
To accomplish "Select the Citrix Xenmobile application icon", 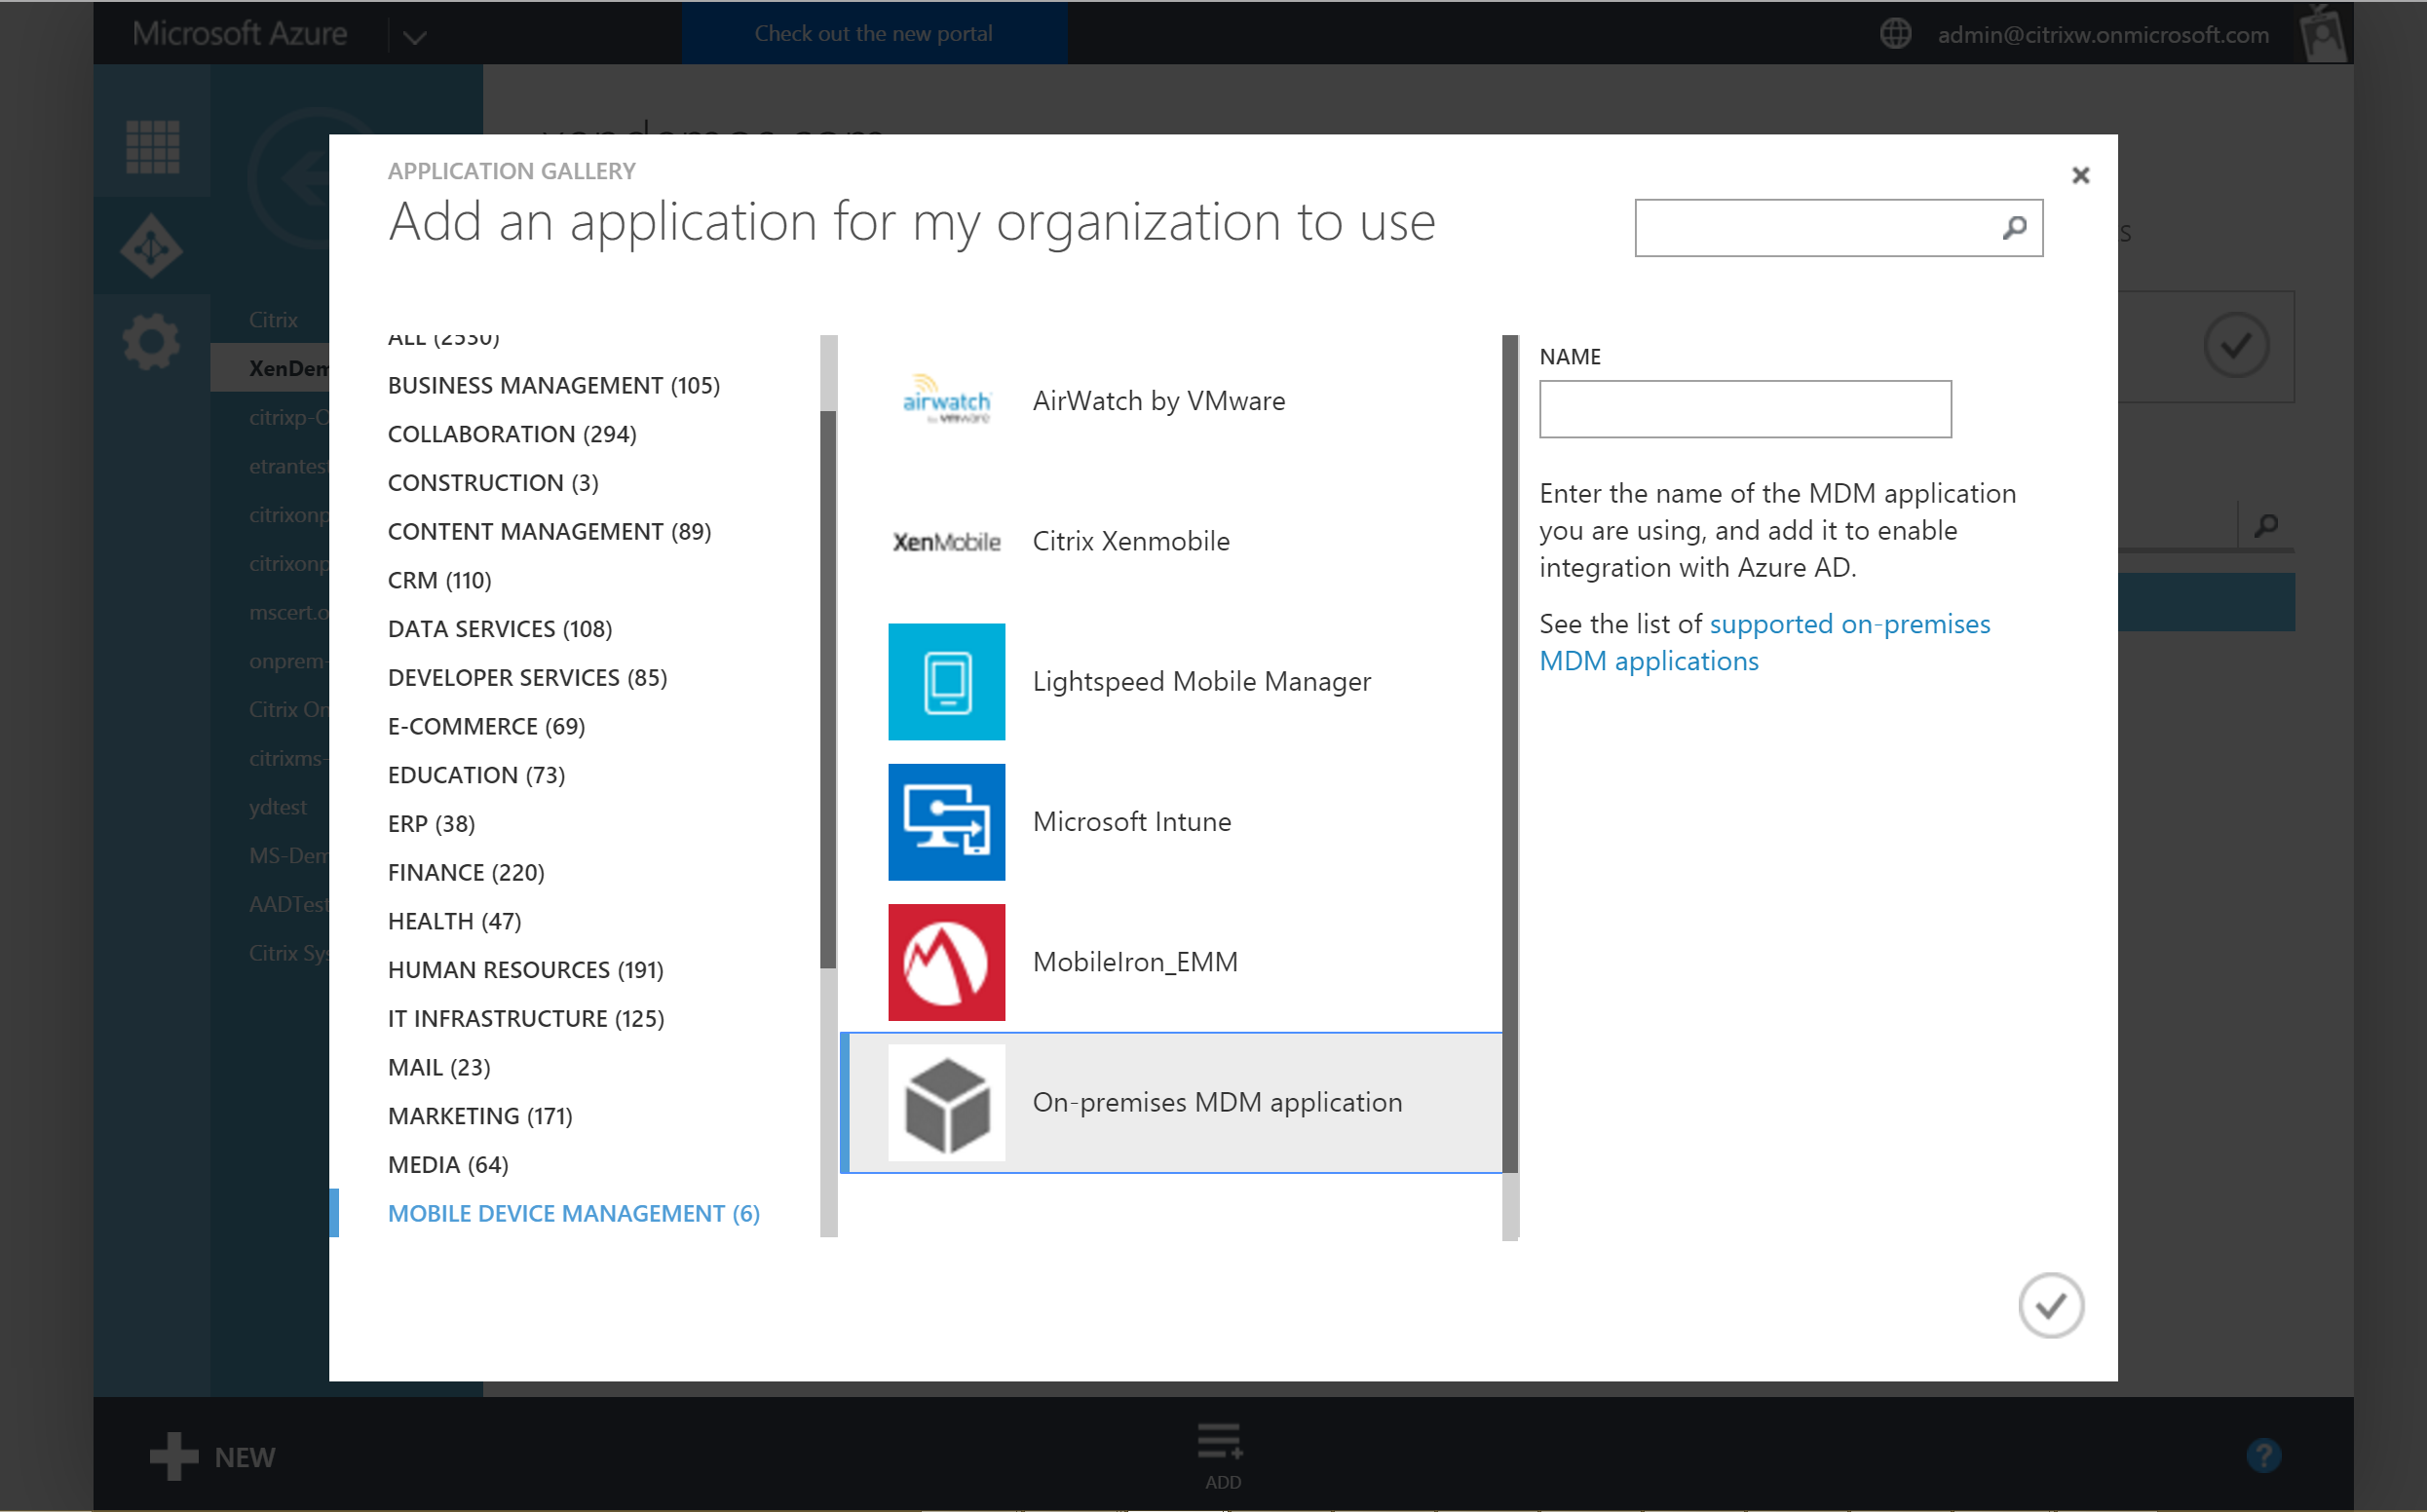I will (x=946, y=542).
